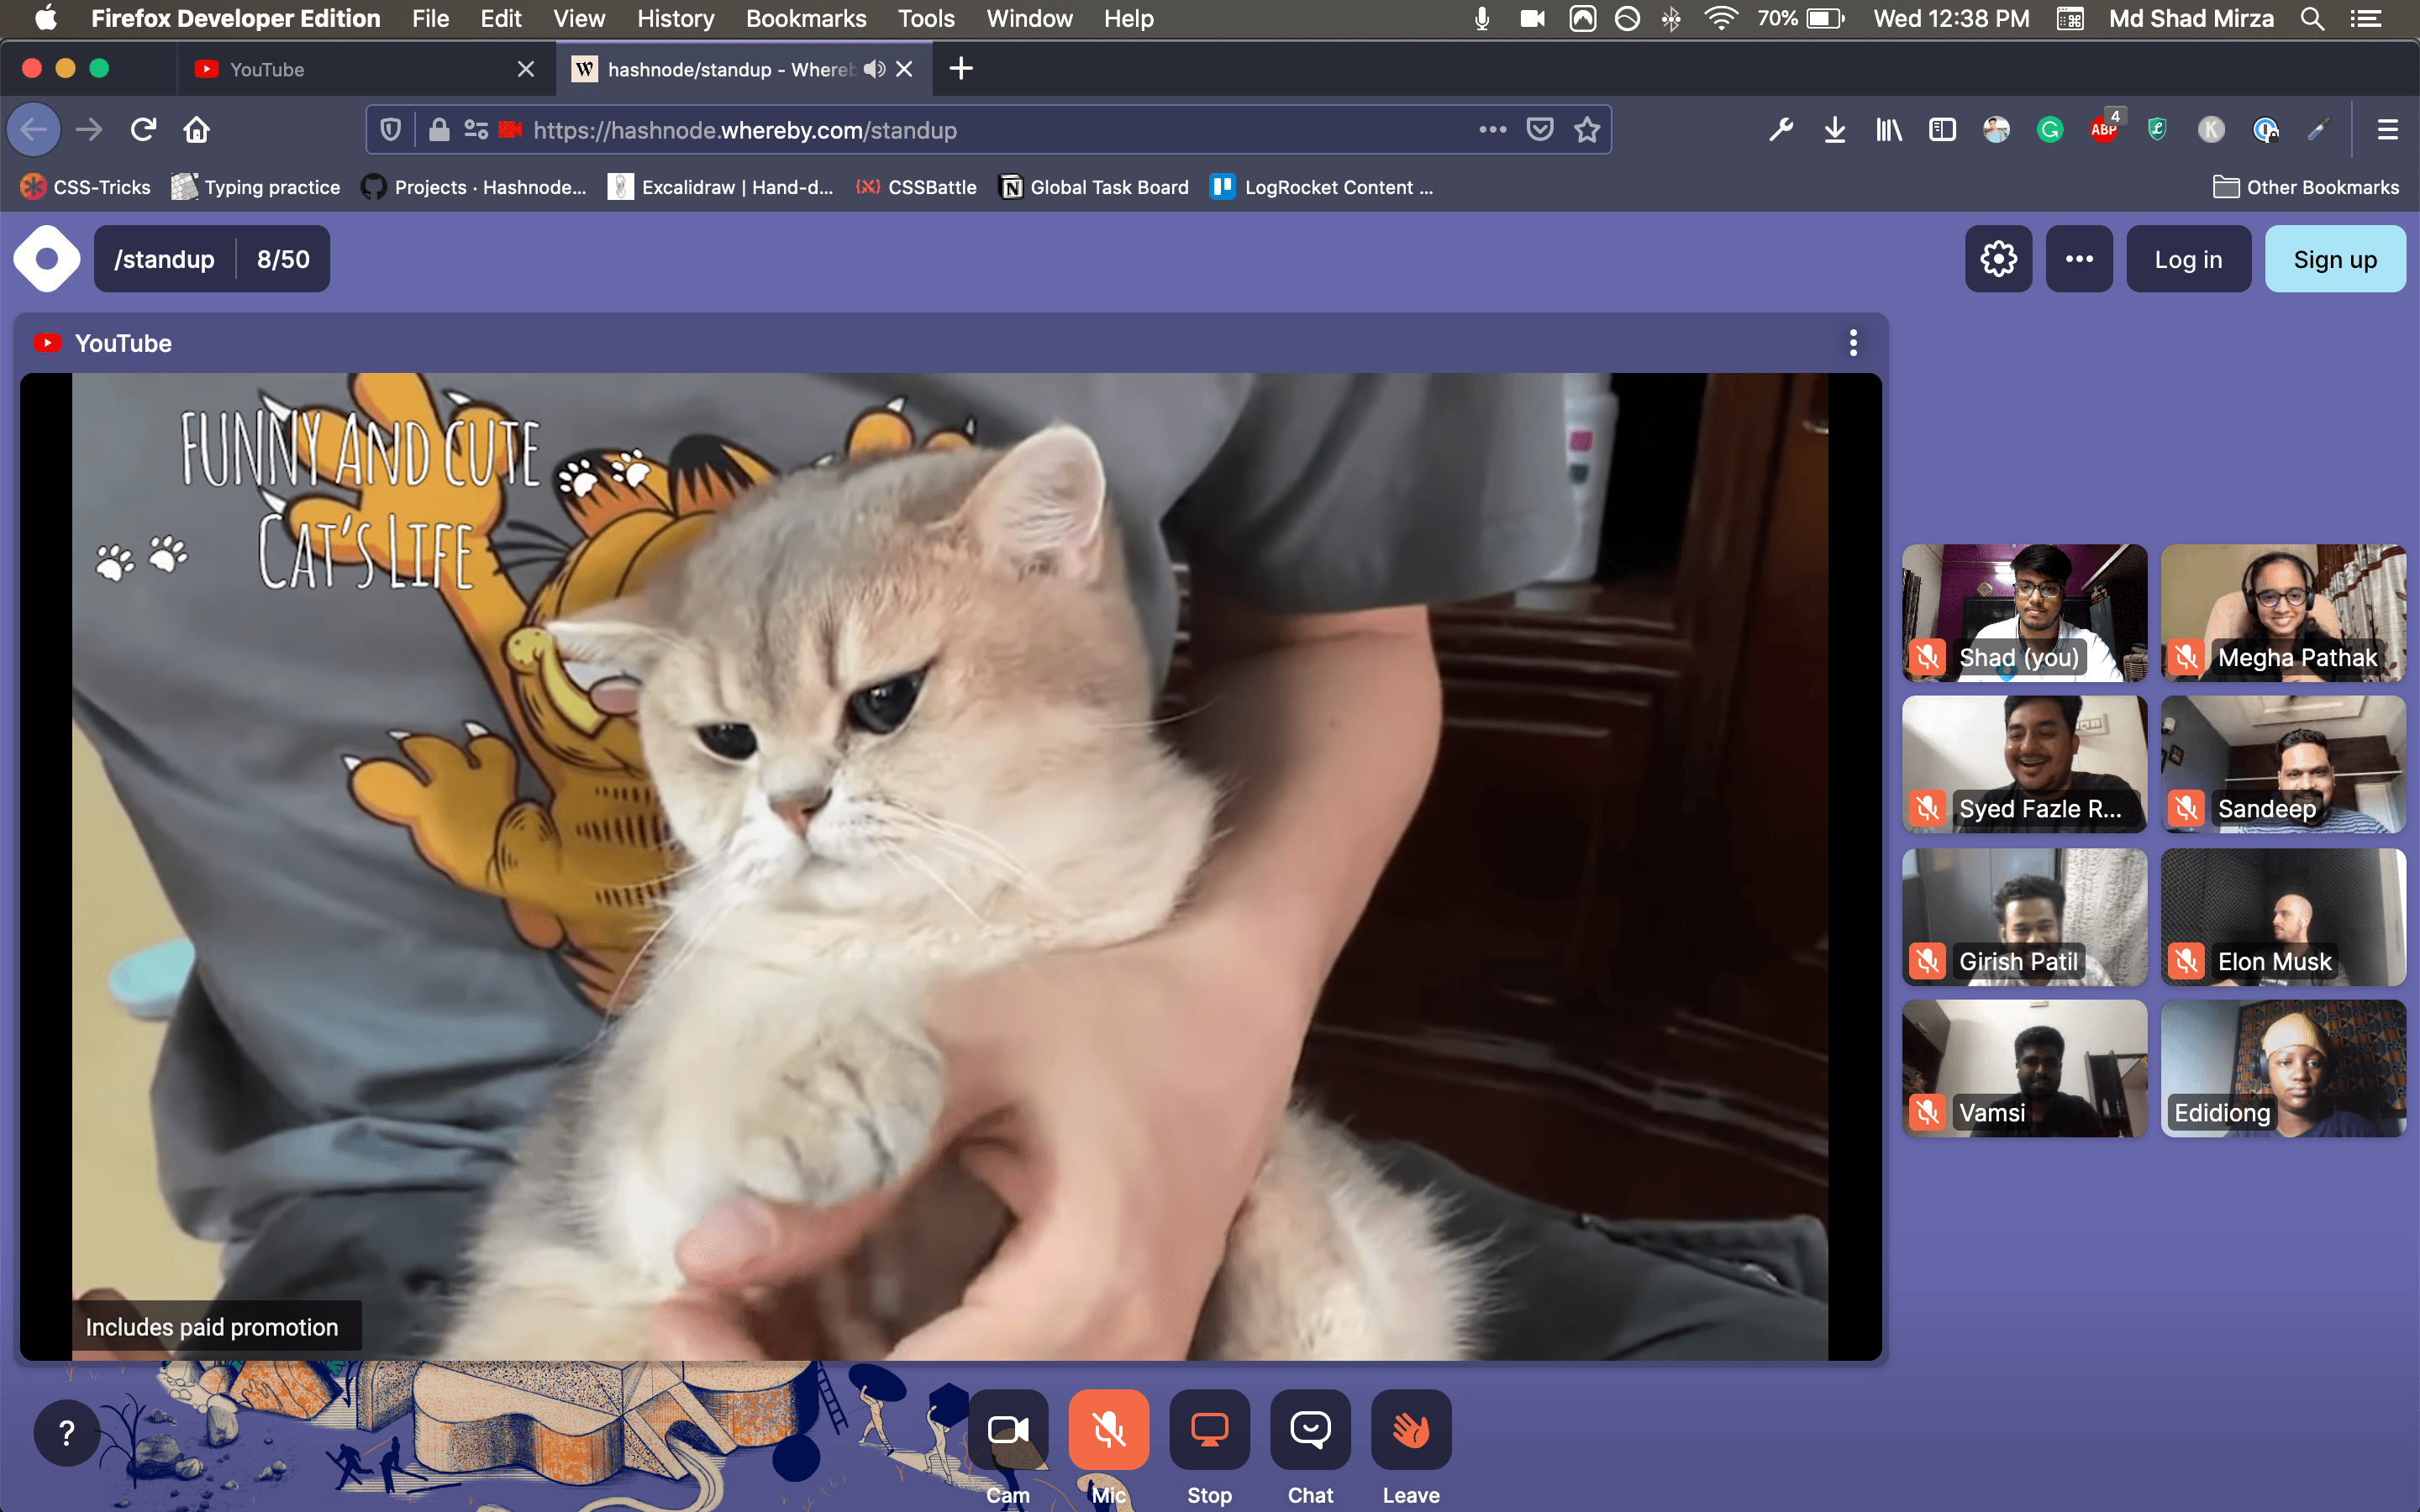Open the Chat panel
The image size is (2420, 1512).
(x=1309, y=1430)
